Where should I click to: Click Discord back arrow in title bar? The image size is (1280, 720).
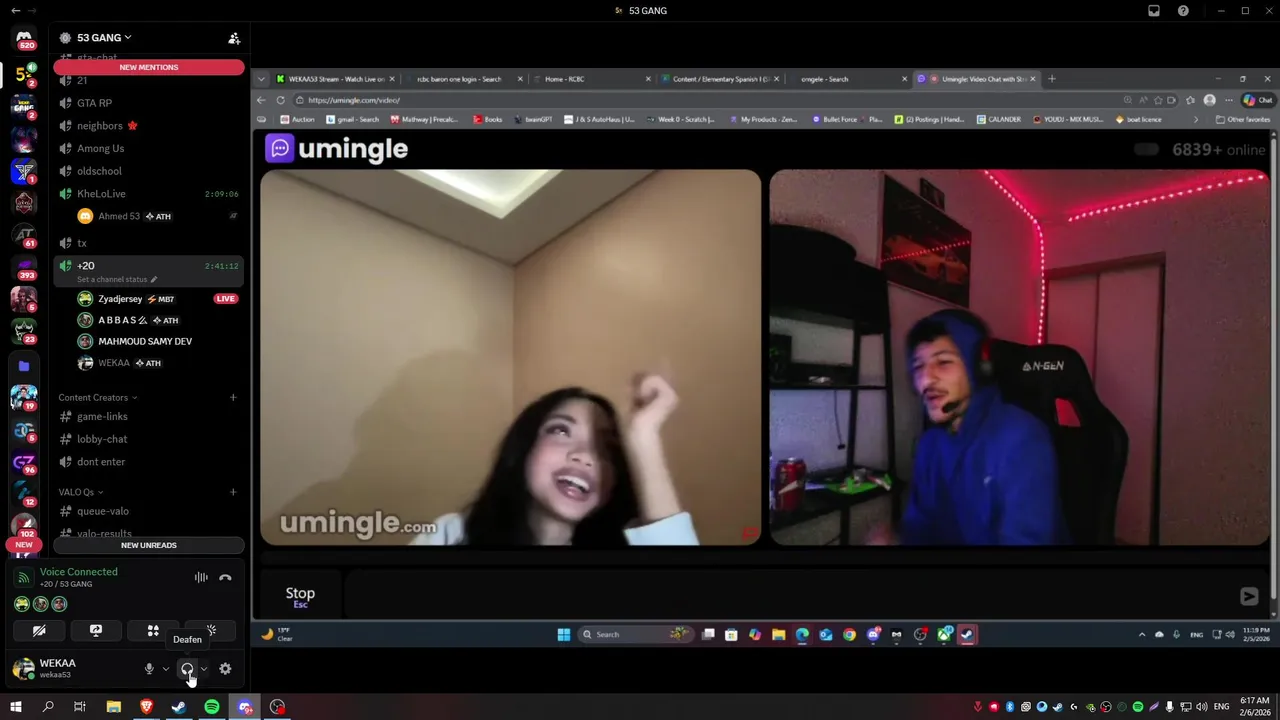tap(15, 10)
